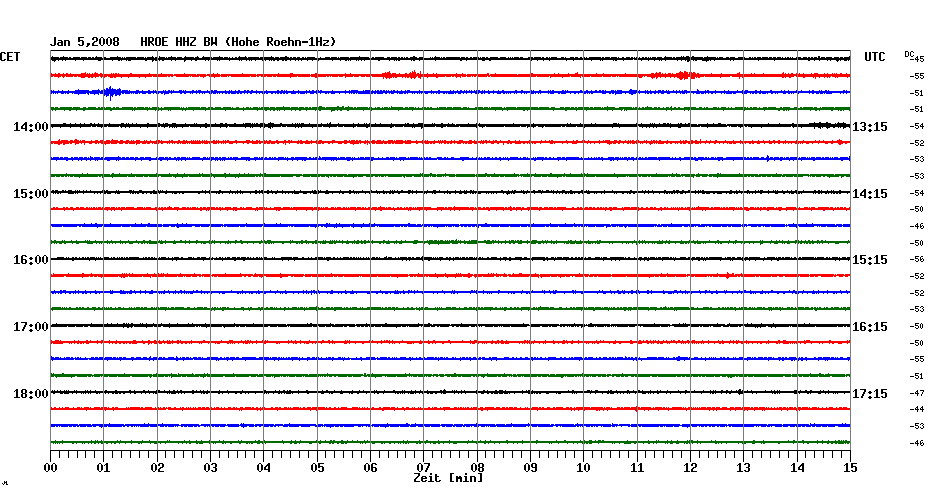Viewport: 930px width, 494px height.
Task: Click the 'CET' timezone label
Action: click(x=10, y=57)
